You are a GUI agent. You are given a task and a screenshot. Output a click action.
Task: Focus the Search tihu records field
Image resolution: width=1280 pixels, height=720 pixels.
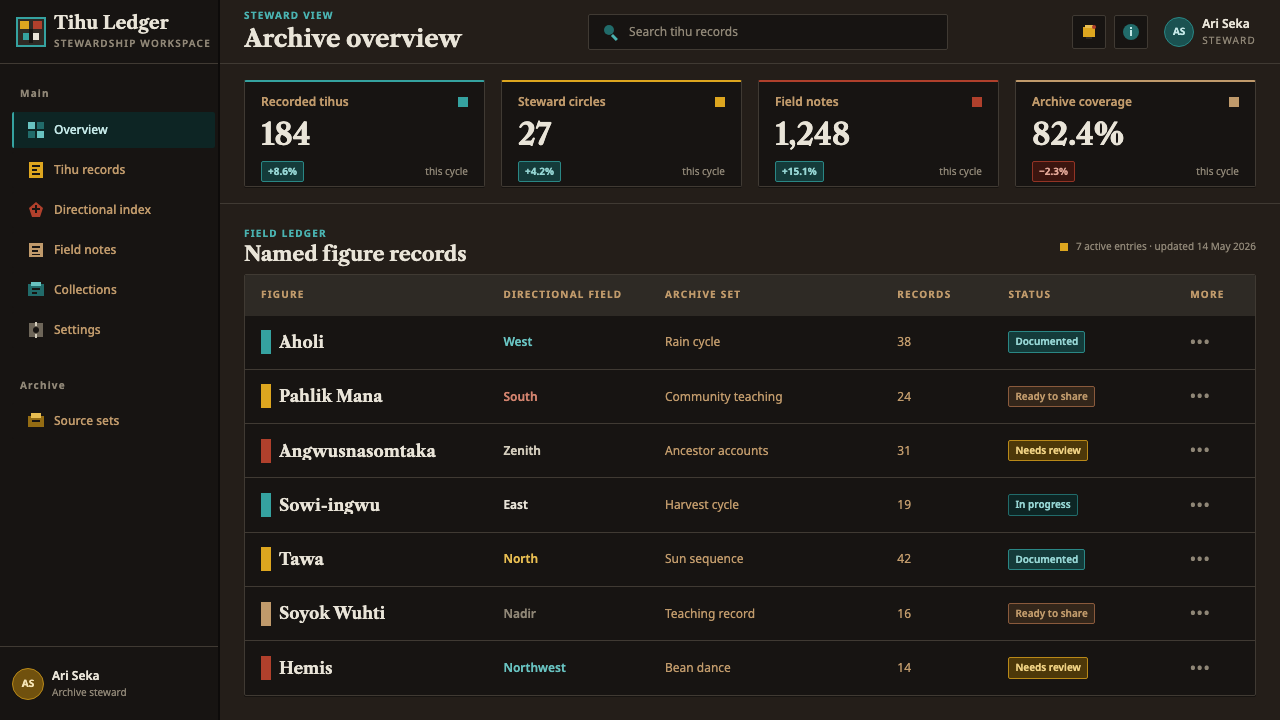pyautogui.click(x=768, y=32)
